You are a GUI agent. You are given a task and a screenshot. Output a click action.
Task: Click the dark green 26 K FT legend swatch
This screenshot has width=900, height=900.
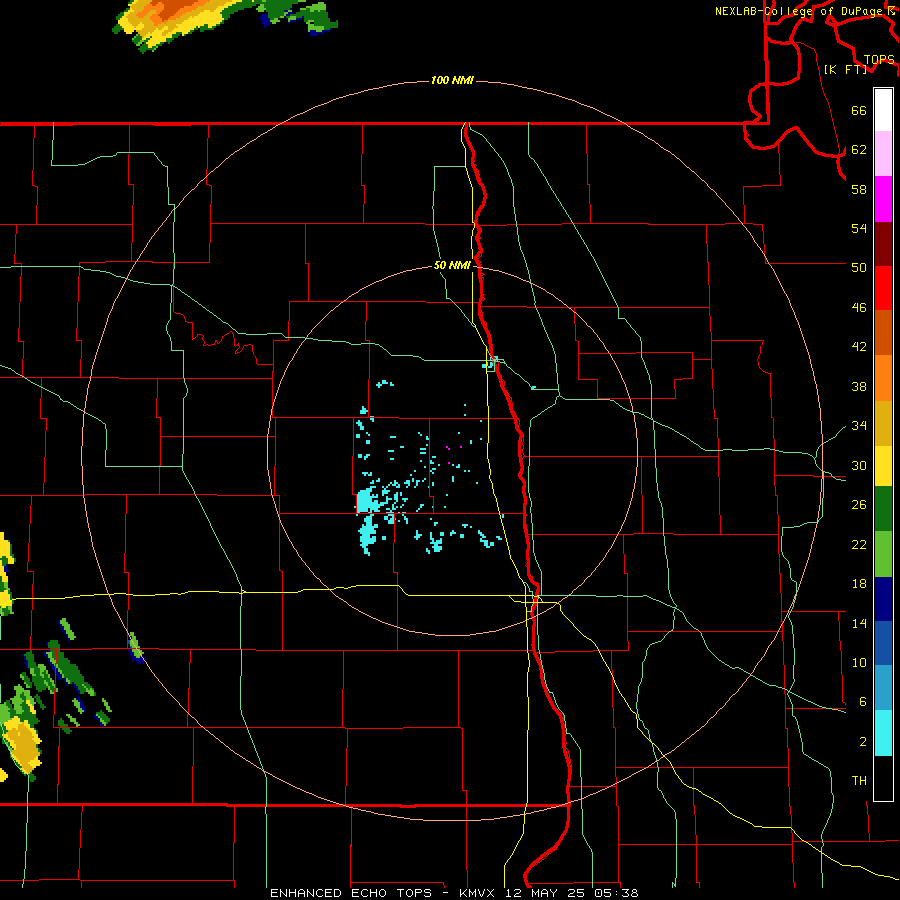[x=883, y=509]
